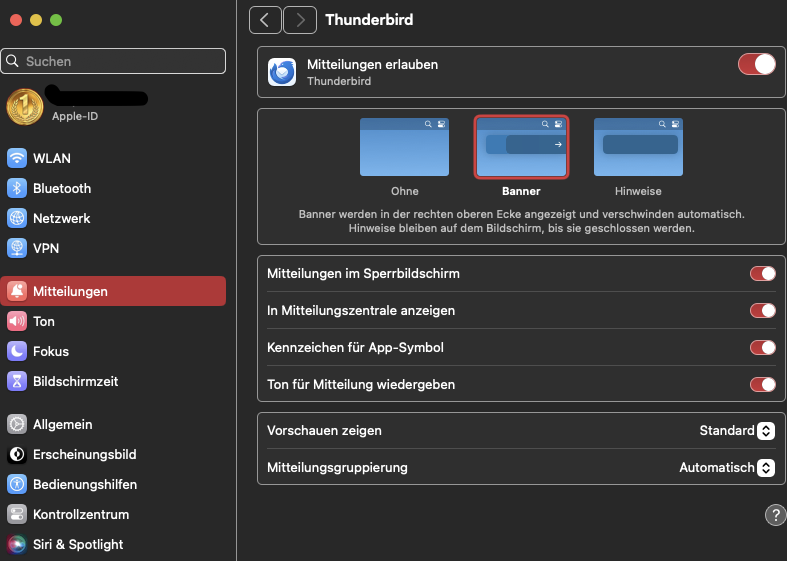Viewport: 787px width, 561px height.
Task: Choose the Hinweise notification style thumbnail
Action: click(638, 148)
